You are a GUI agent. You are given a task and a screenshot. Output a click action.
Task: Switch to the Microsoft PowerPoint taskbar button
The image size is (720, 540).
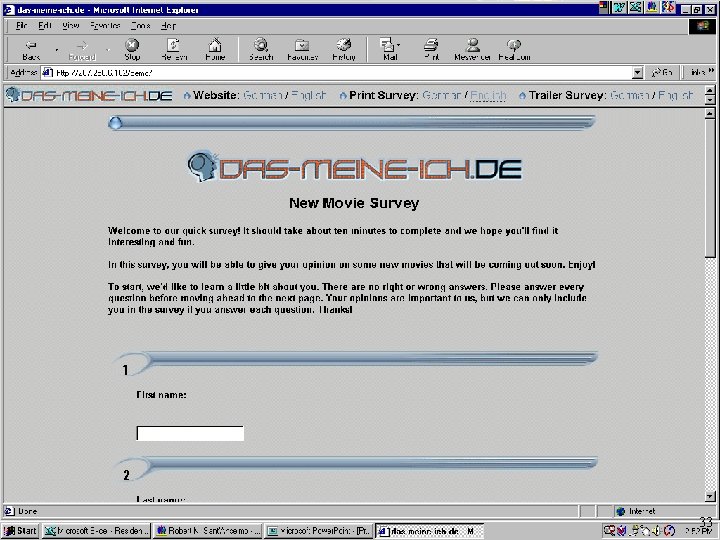319,531
